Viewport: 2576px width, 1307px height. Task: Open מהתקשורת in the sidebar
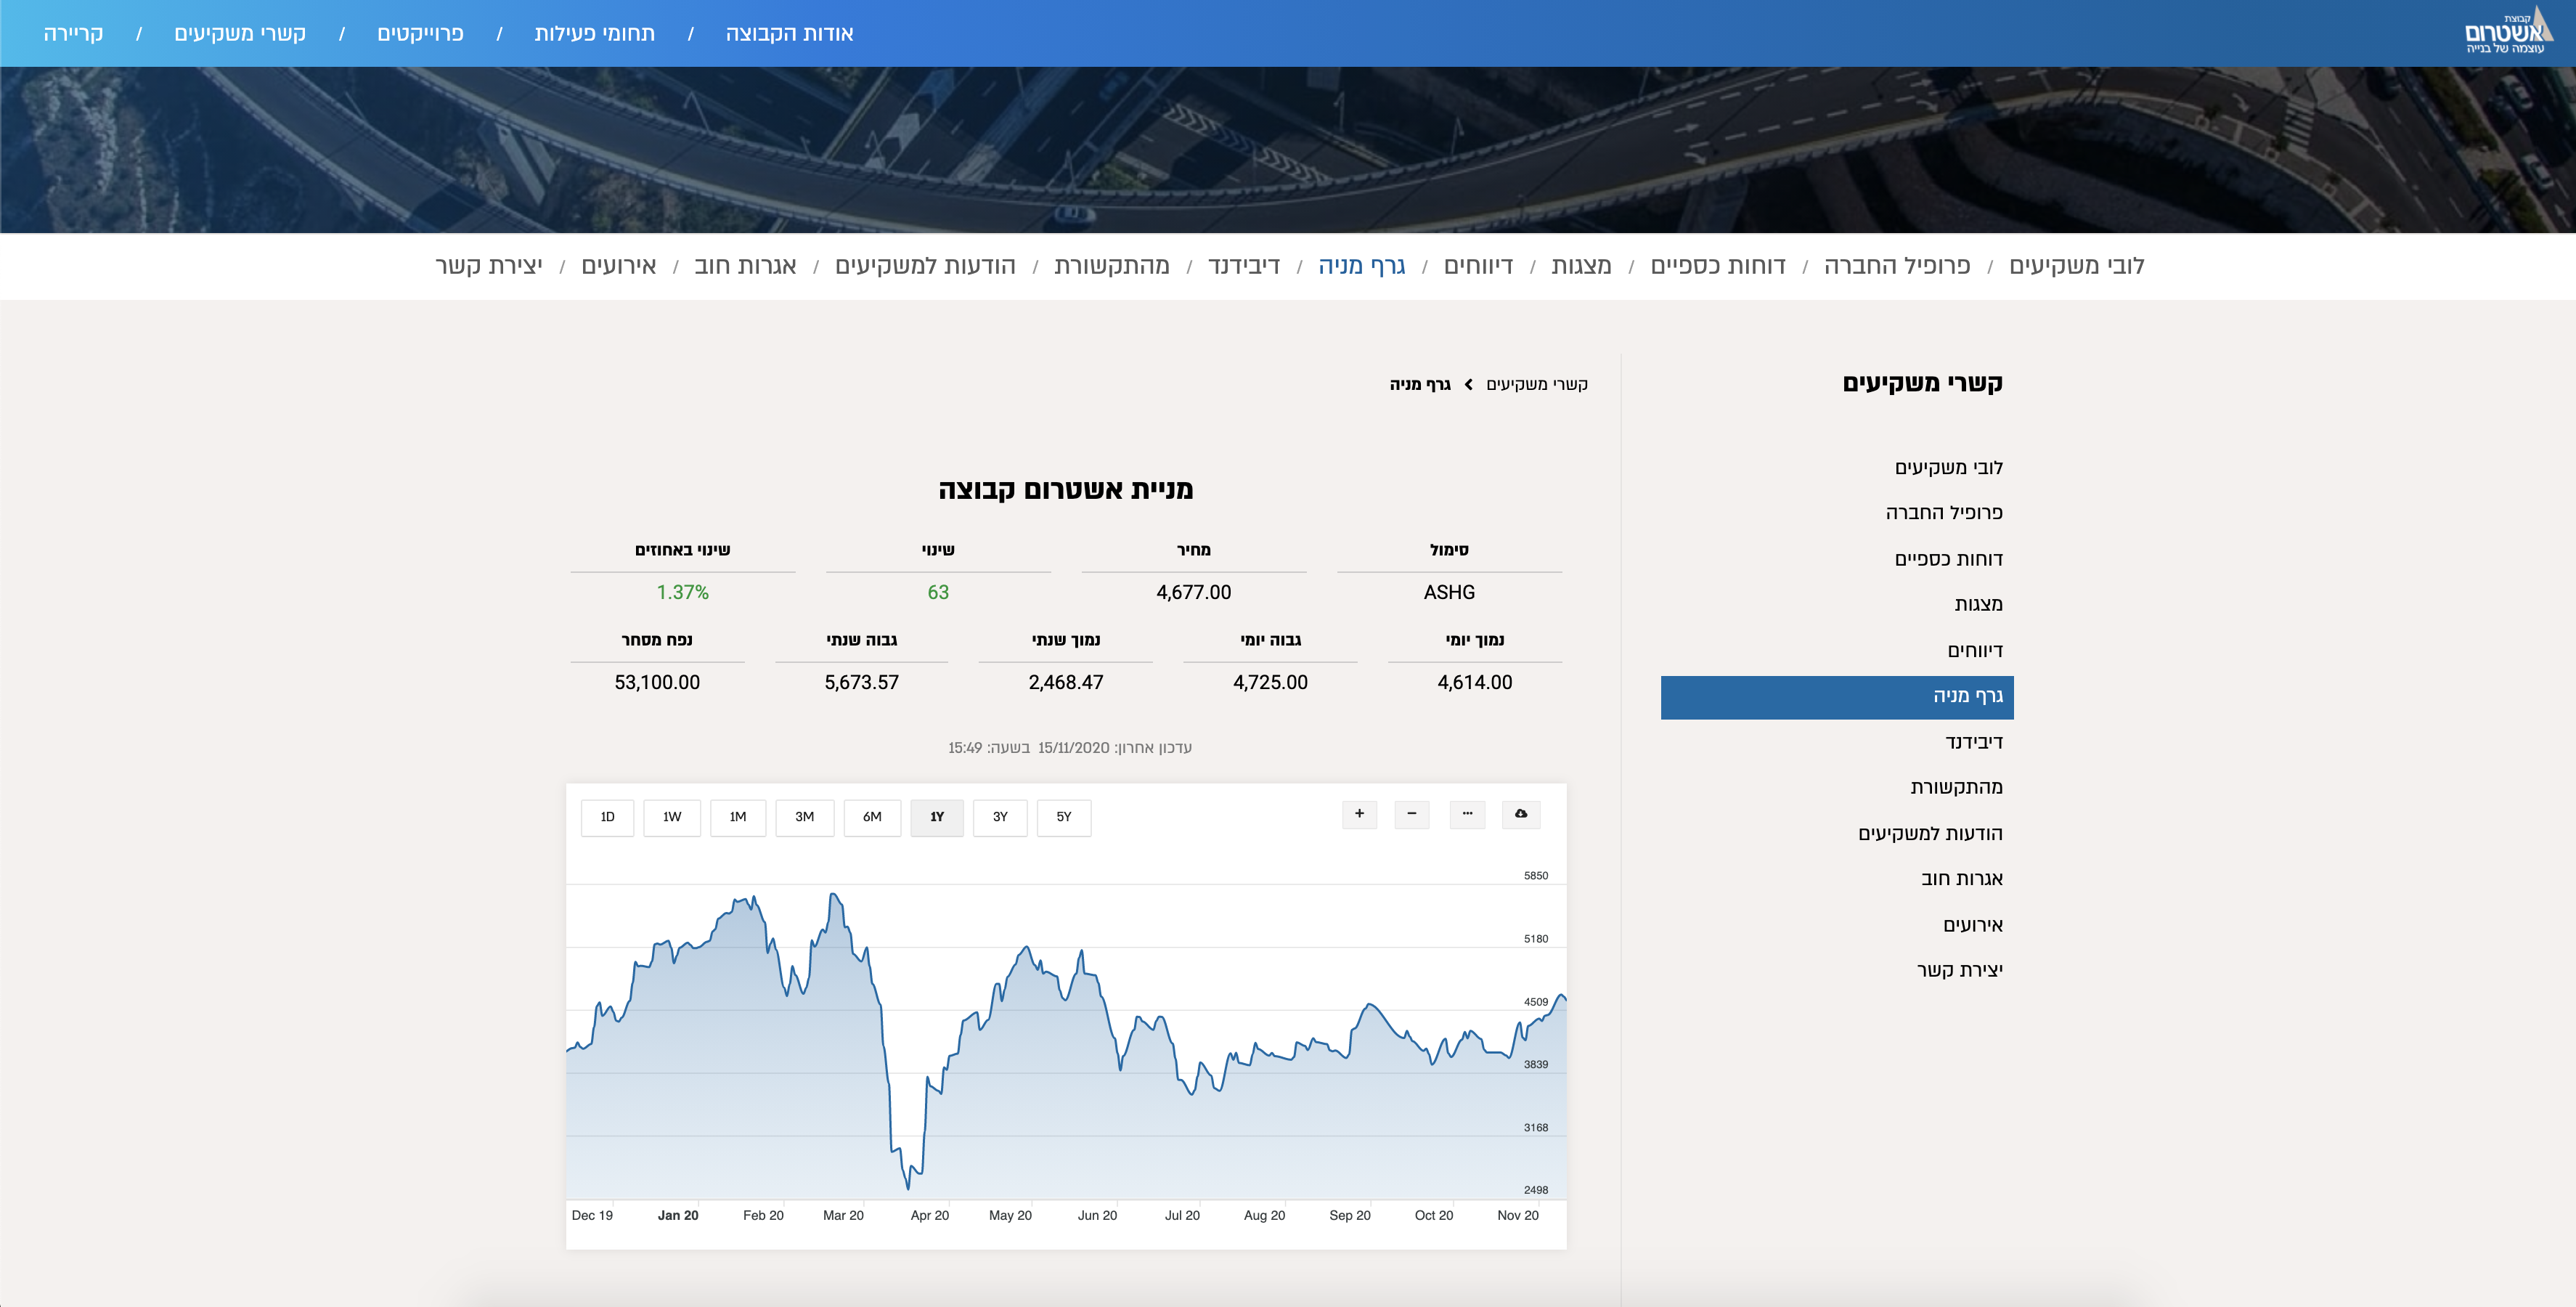click(1956, 787)
